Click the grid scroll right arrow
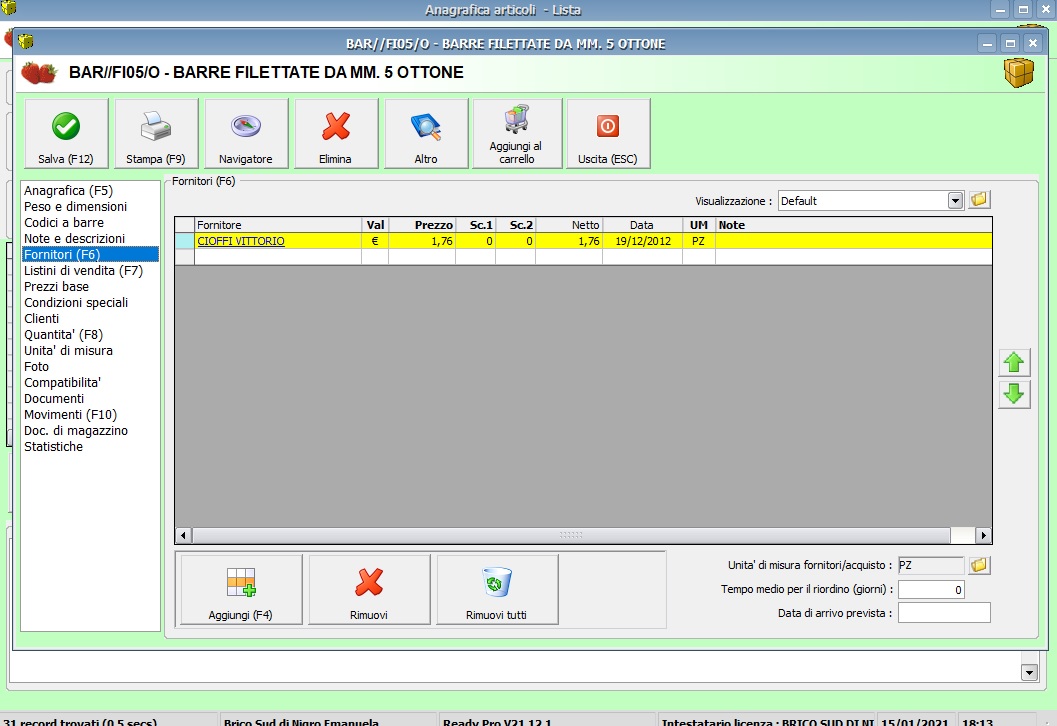This screenshot has width=1057, height=726. [x=984, y=535]
